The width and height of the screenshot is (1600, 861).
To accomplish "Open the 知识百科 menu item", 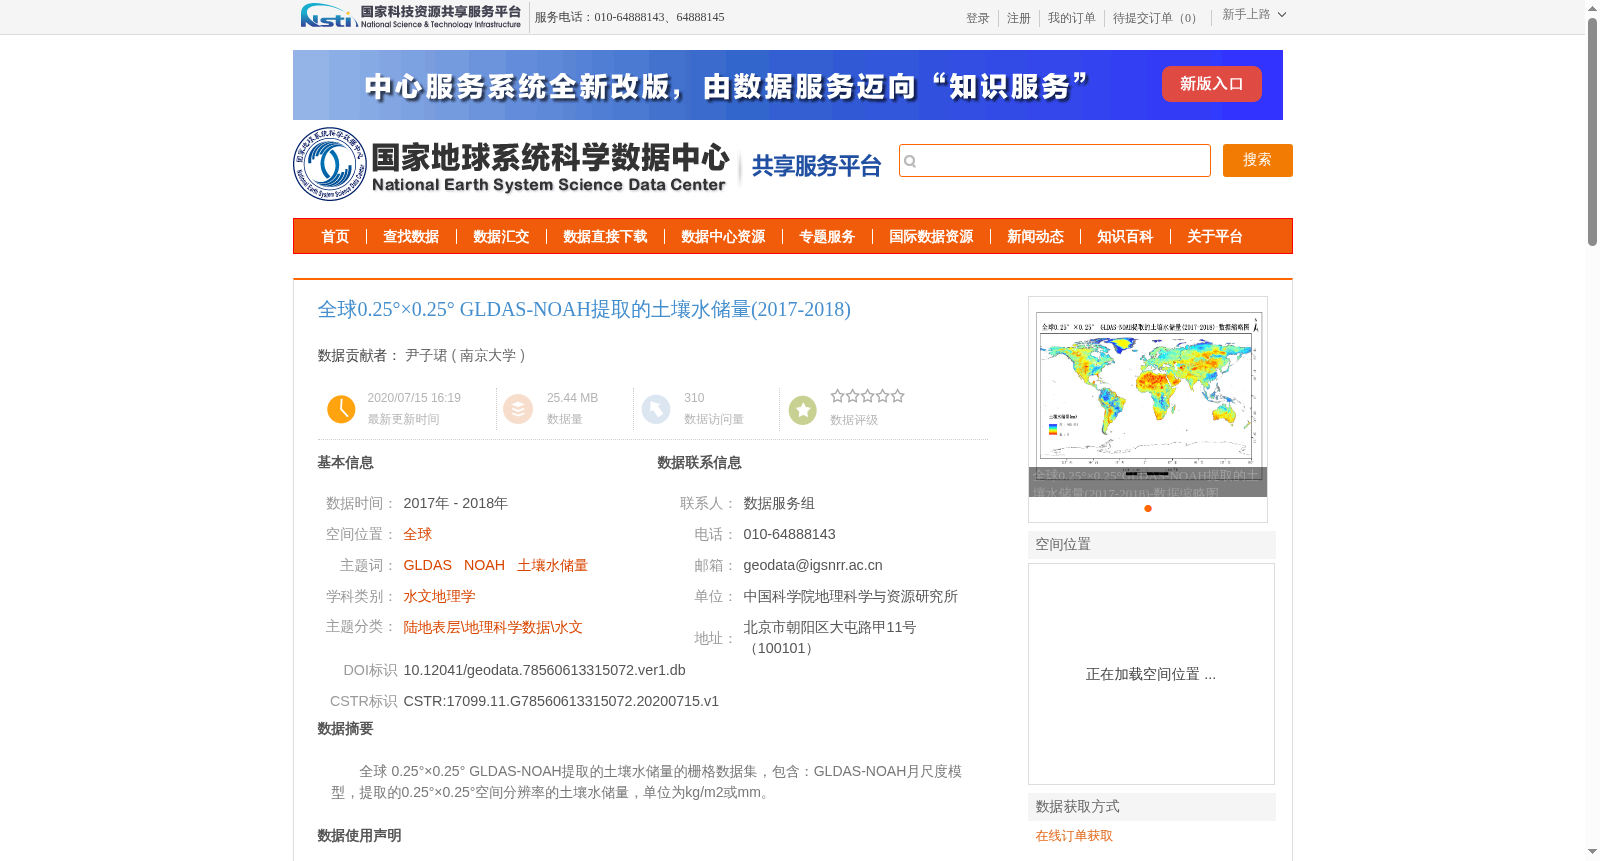I will coord(1125,237).
